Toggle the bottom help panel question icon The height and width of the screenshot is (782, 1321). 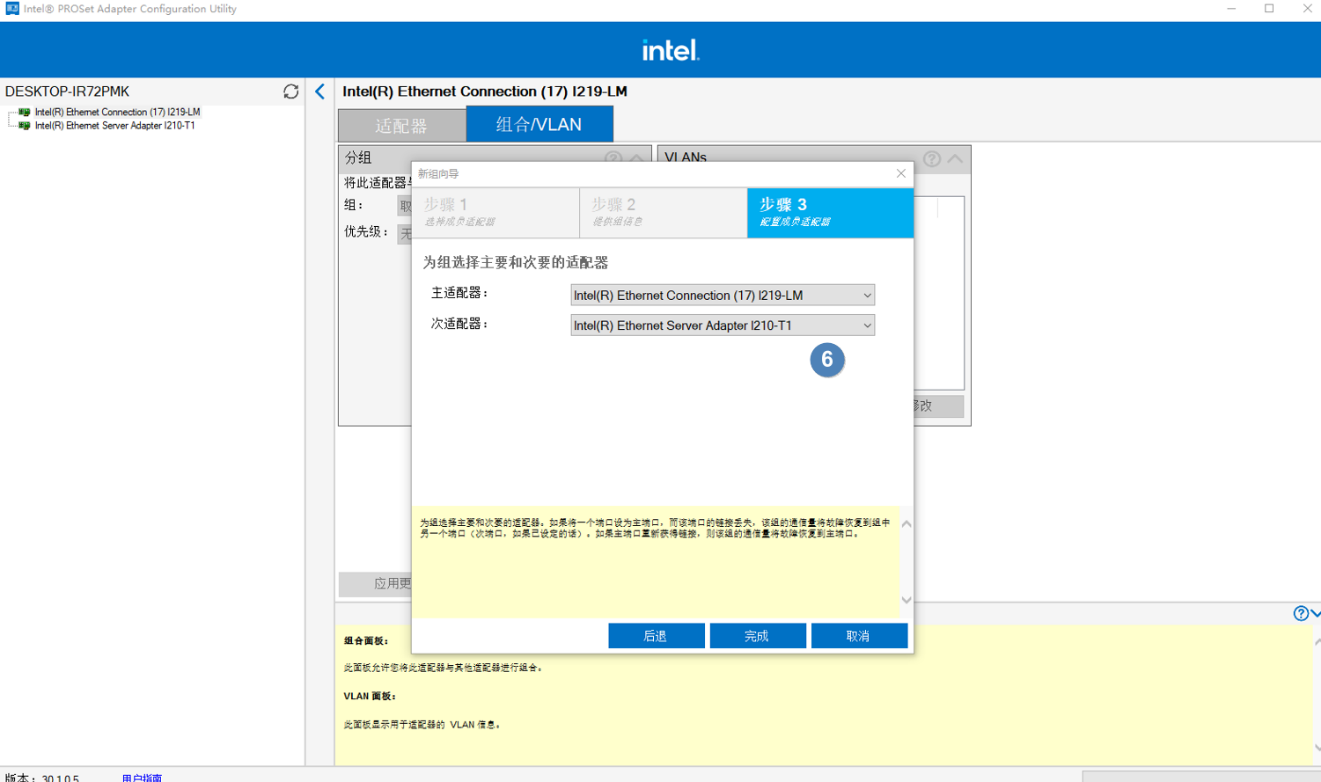coord(1301,613)
